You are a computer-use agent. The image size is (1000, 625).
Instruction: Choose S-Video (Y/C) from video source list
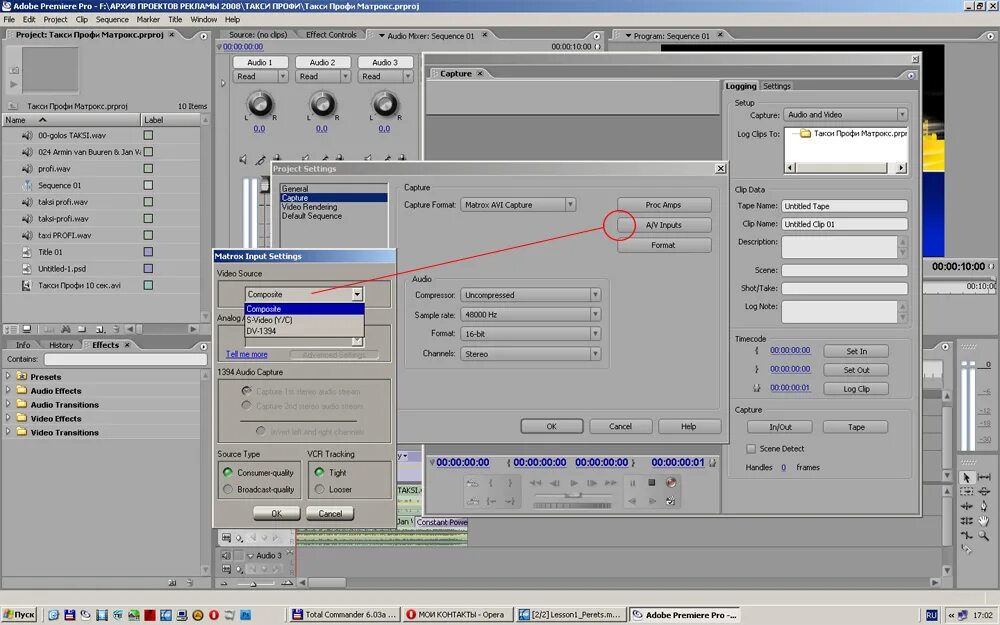pos(304,320)
